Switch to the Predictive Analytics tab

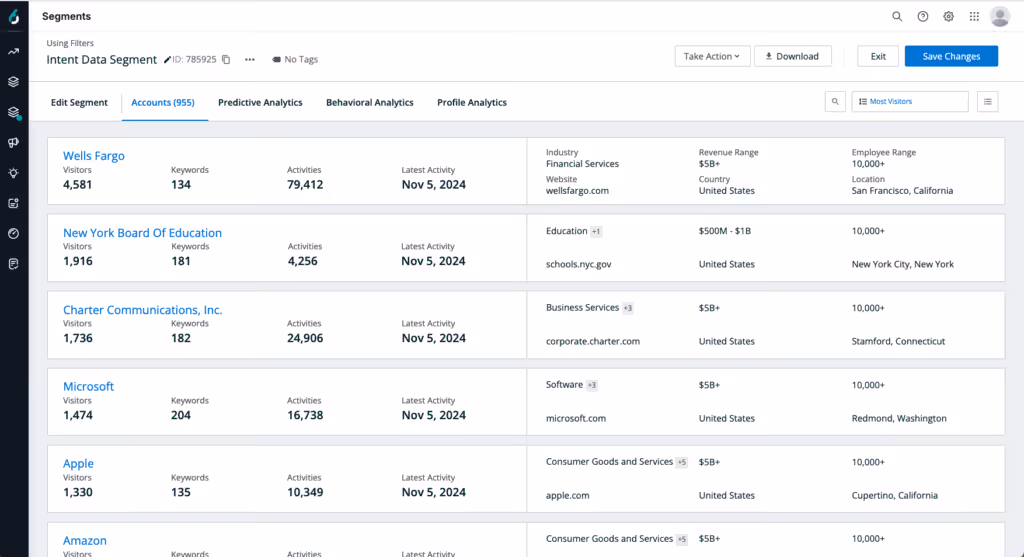point(260,103)
